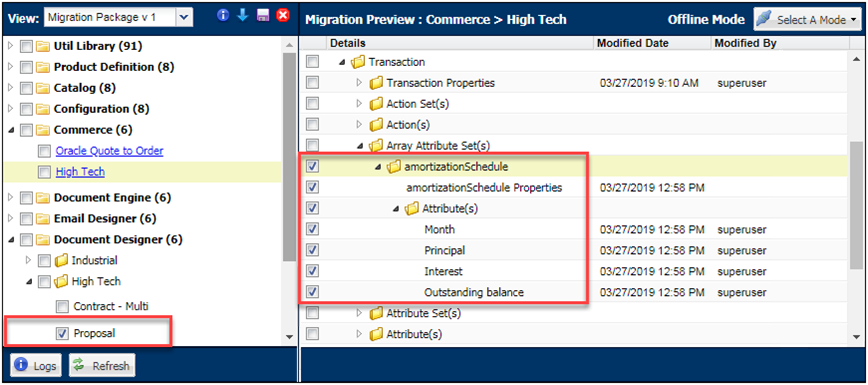Uncheck the amortizationSchedule checkbox
The image size is (868, 385).
(313, 167)
